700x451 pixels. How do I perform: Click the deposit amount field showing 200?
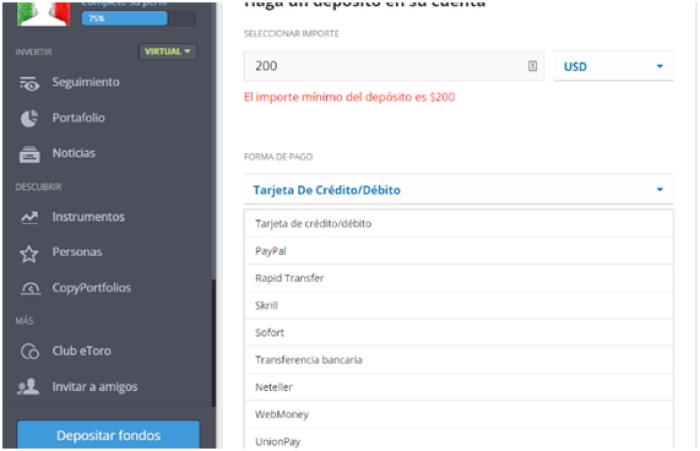click(x=394, y=66)
